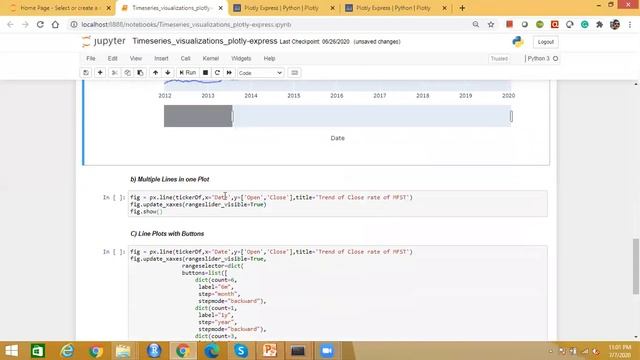
Task: Interrupt the kernel with stop icon
Action: [x=205, y=73]
